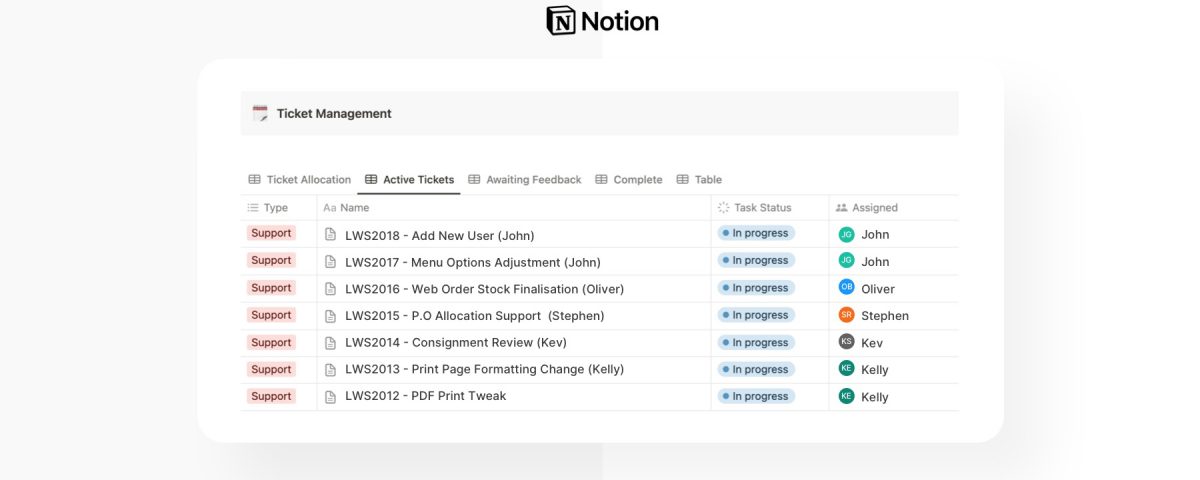Open the Awaiting Feedback tab
1200x480 pixels.
[x=524, y=180]
